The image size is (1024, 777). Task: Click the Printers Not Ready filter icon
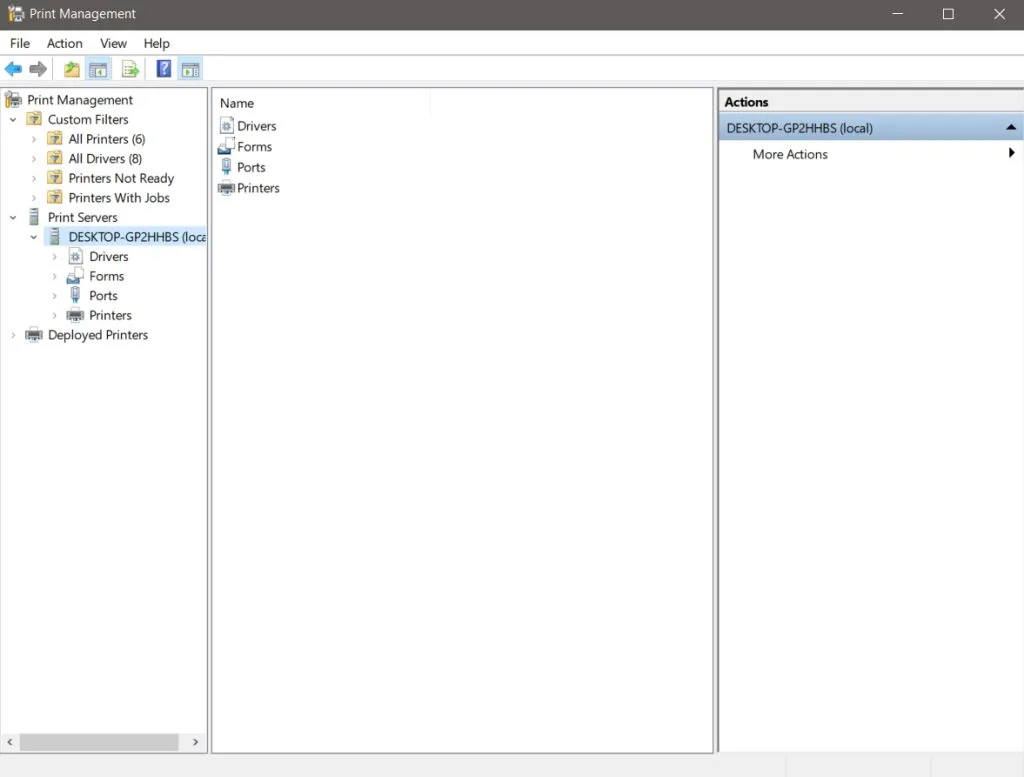[55, 178]
